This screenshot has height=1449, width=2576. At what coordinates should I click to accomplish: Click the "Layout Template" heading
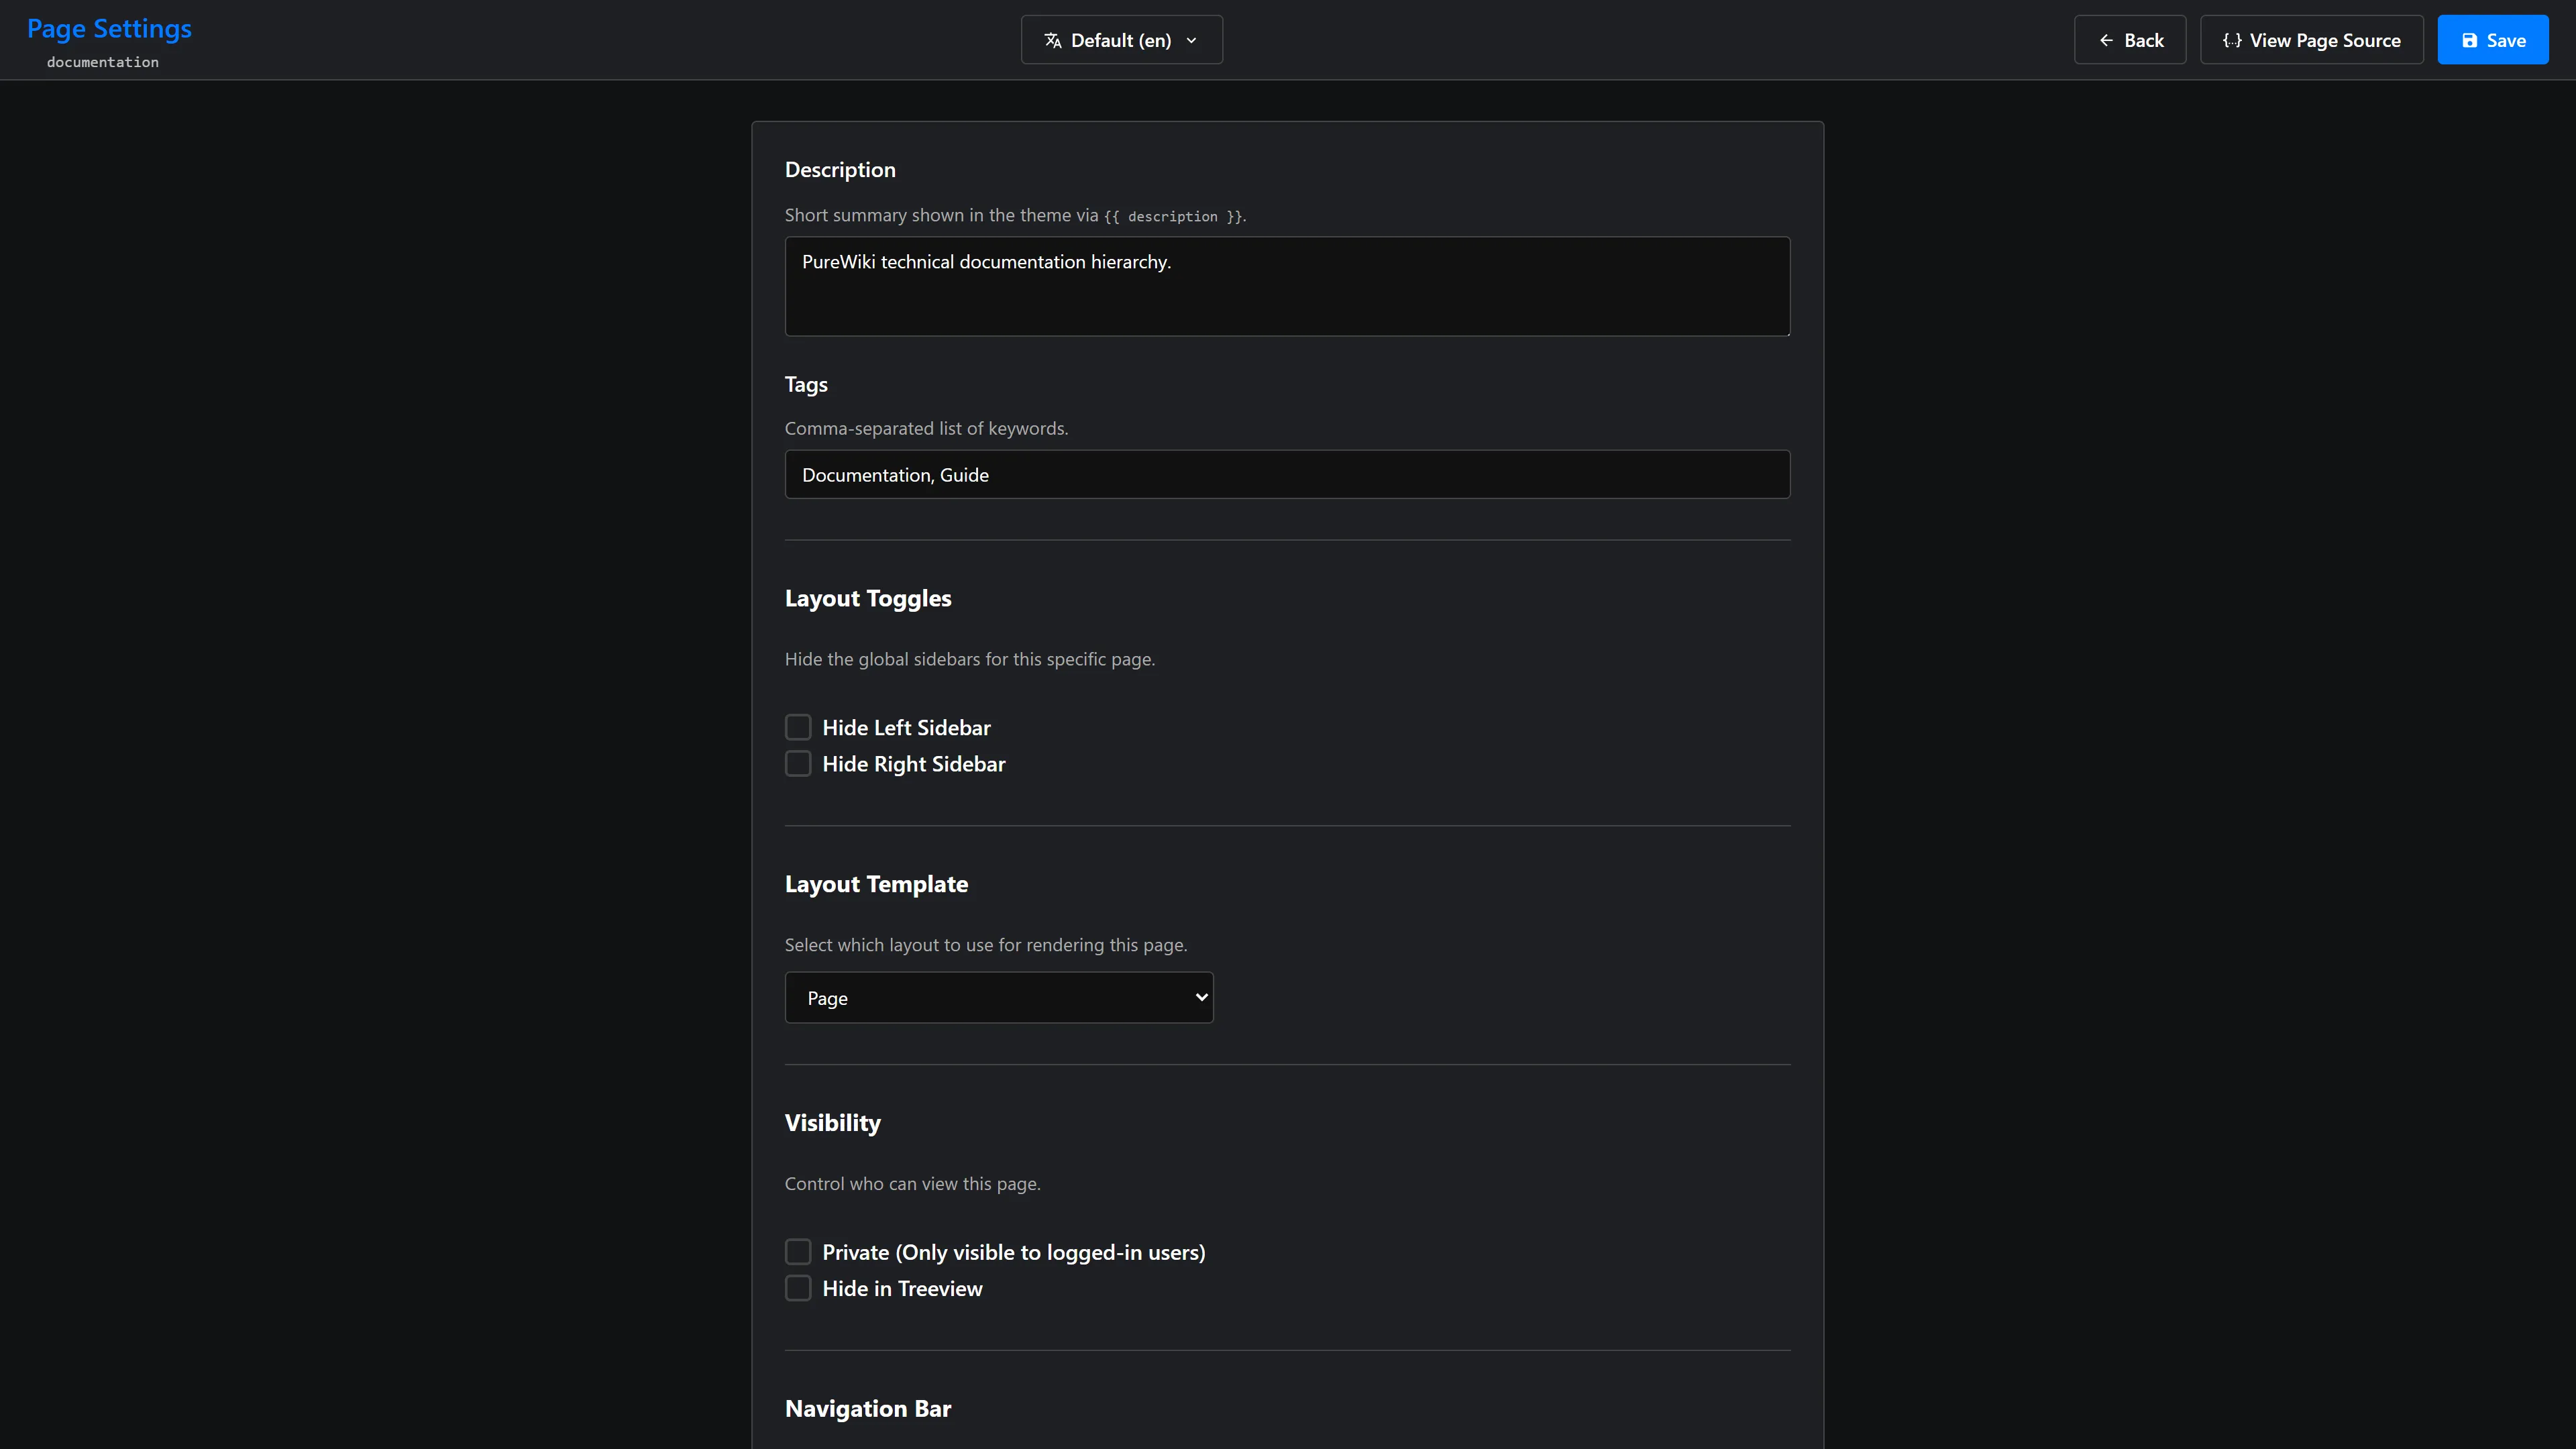(876, 884)
